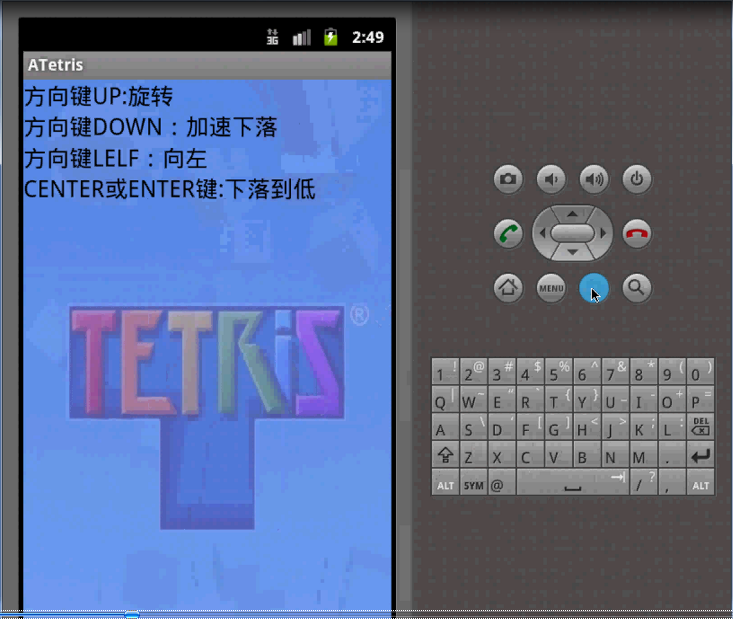Click the A key
Image resolution: width=733 pixels, height=619 pixels.
(445, 426)
